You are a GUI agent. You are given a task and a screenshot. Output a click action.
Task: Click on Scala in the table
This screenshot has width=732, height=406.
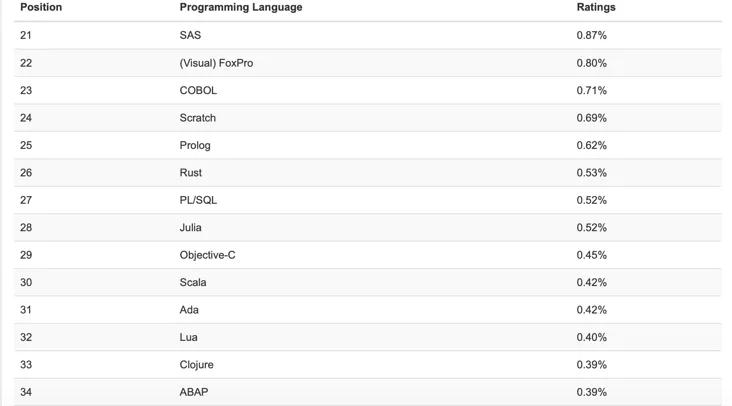pos(193,282)
